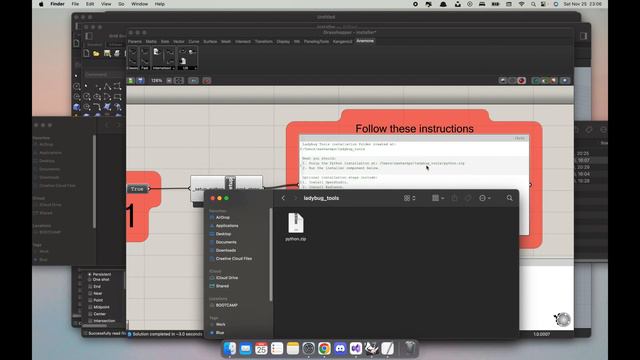Viewport: 640px width, 360px height.
Task: Click the save icon in the Rhino toolbar
Action: (107, 53)
